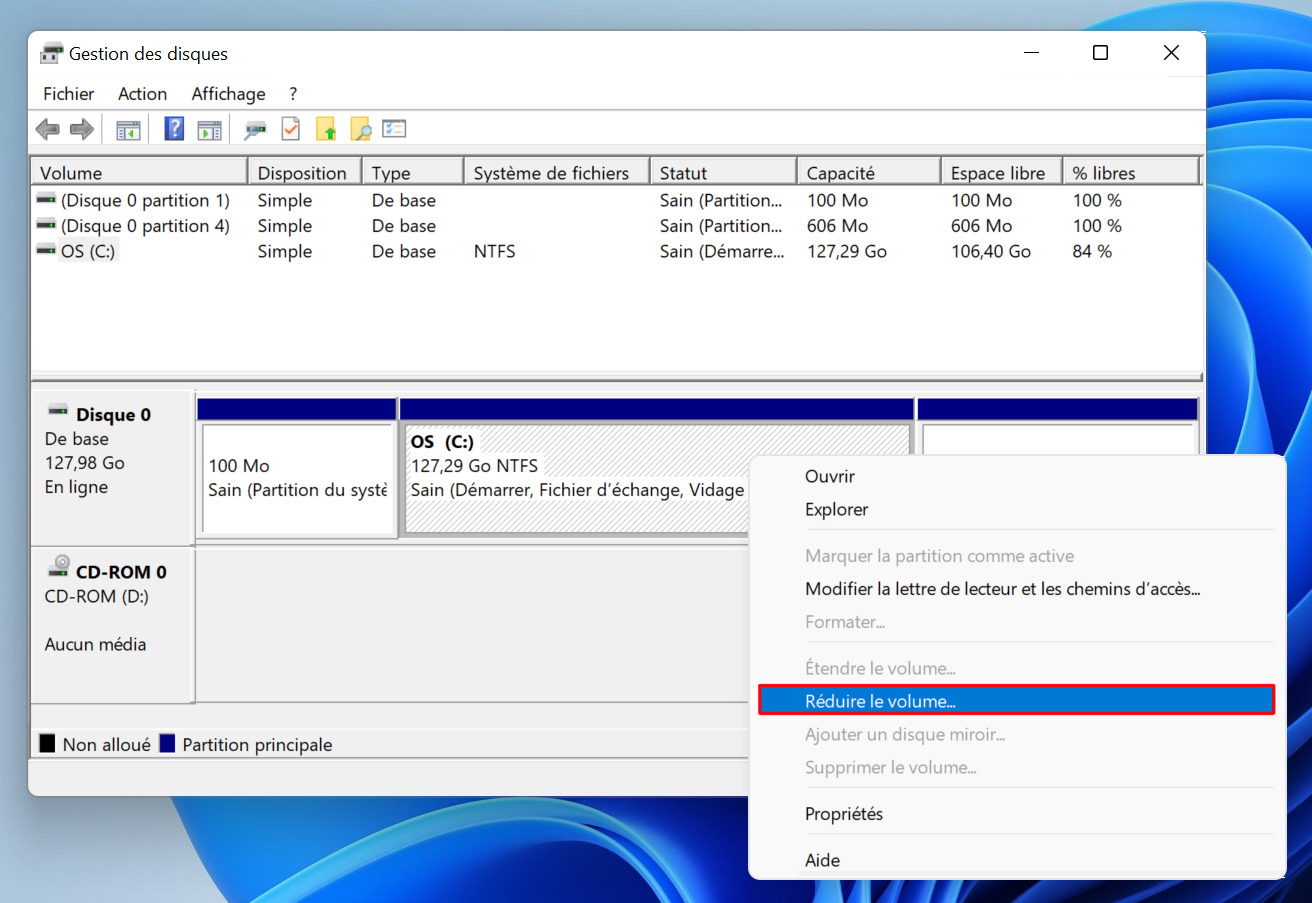Select the 100 Mo partition block
Screen dimensions: 1312x903
coord(298,479)
